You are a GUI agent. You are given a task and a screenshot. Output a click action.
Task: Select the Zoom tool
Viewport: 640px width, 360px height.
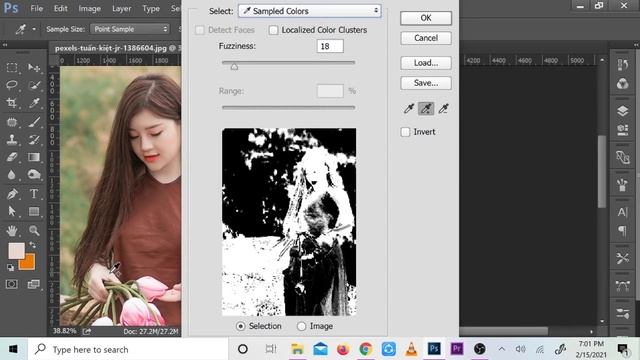pos(34,231)
